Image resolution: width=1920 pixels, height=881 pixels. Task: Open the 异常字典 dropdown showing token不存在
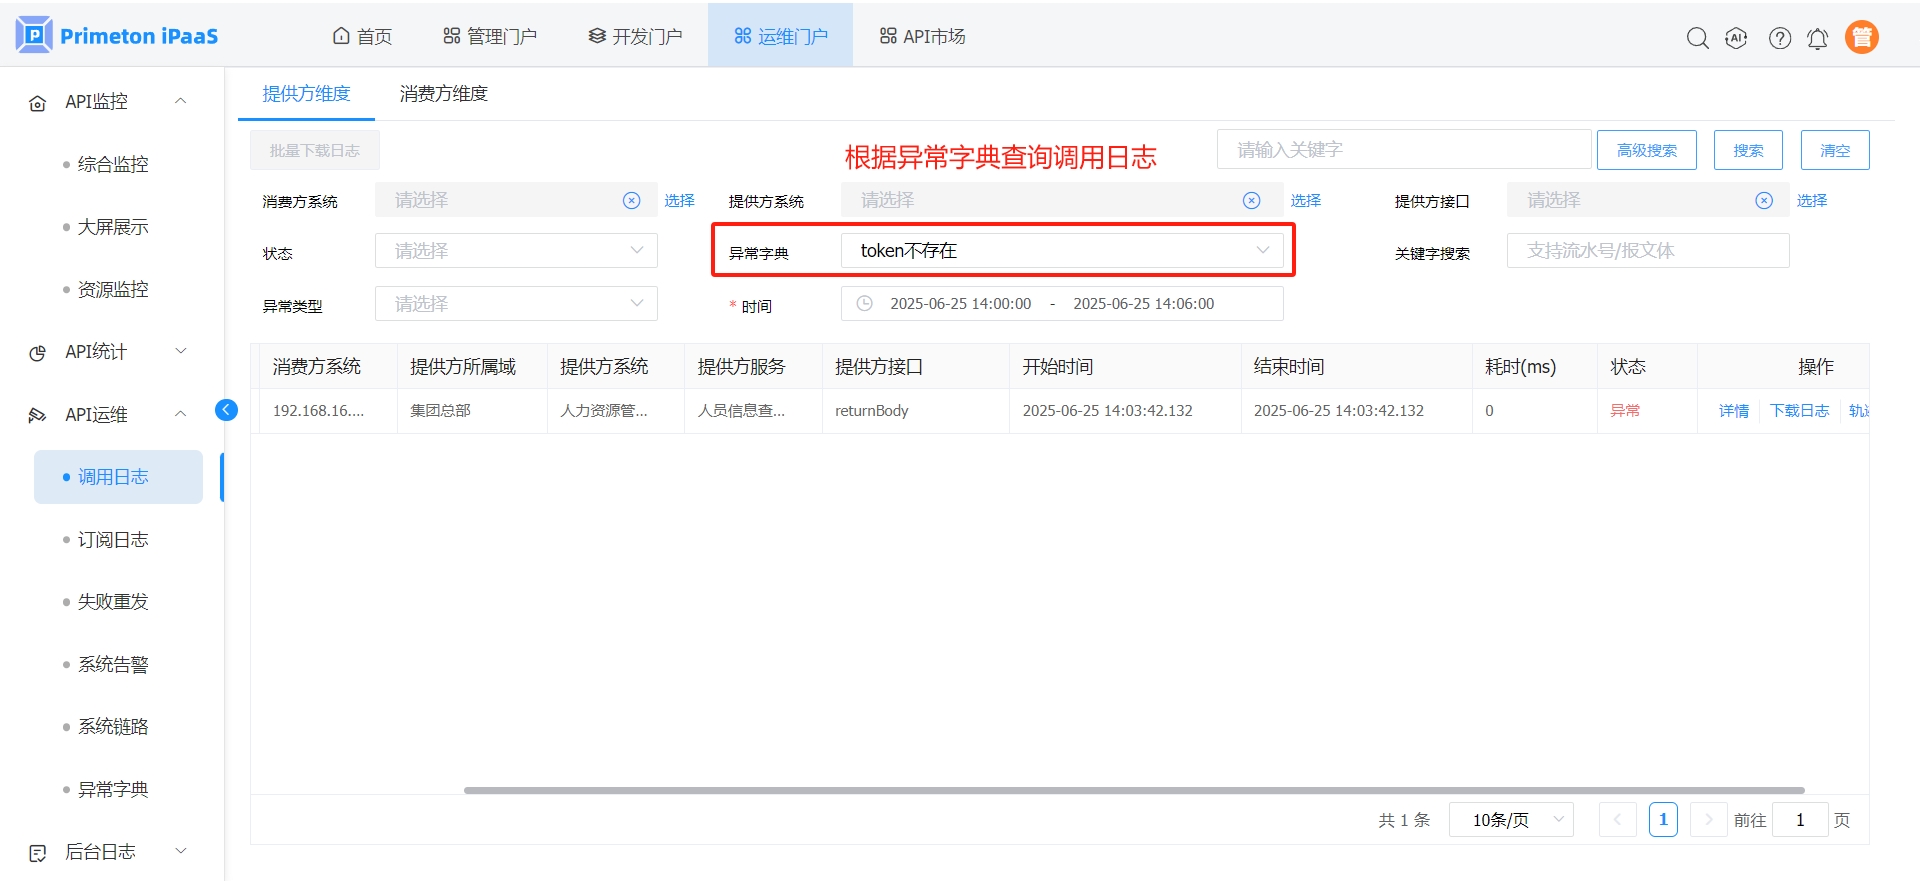pyautogui.click(x=1061, y=251)
